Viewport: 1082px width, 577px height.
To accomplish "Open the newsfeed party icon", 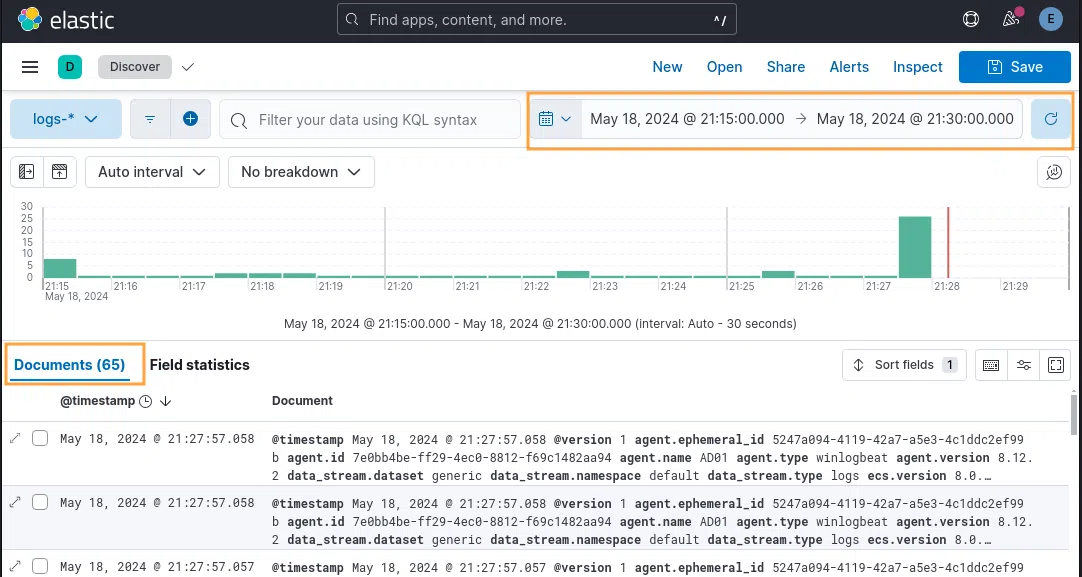I will point(1011,19).
